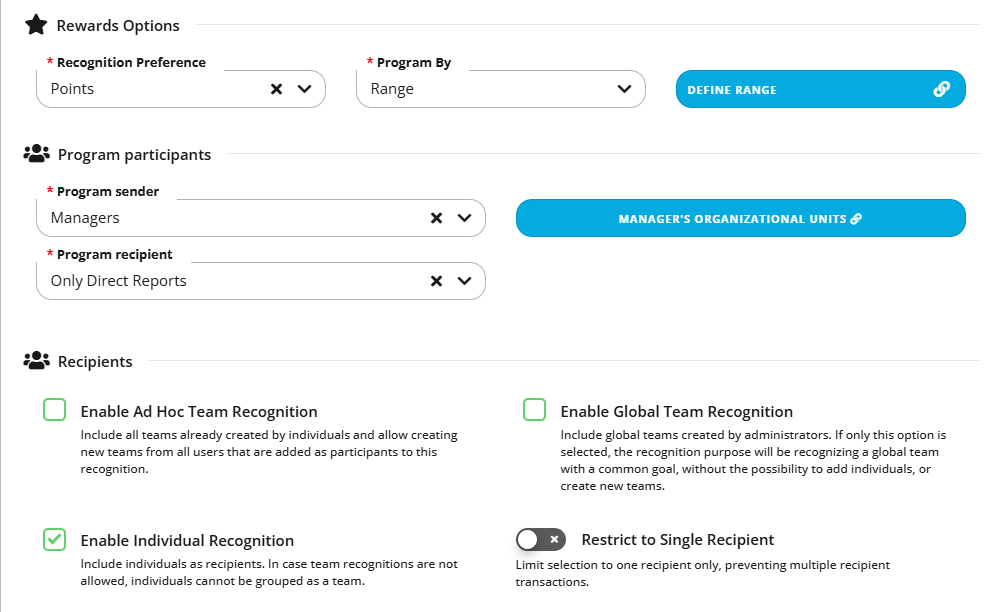The height and width of the screenshot is (612, 1001).
Task: Click the star icon beside Rewards Options
Action: tap(36, 25)
